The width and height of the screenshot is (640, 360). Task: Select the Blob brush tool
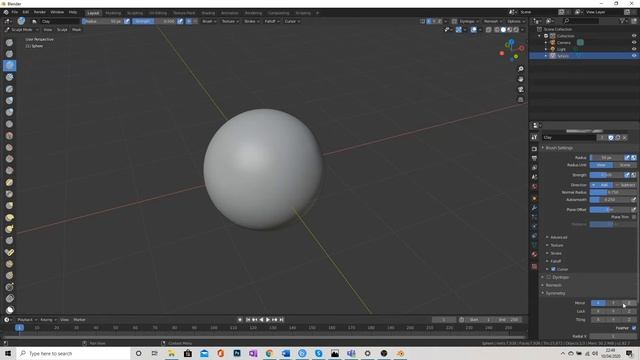[9, 112]
